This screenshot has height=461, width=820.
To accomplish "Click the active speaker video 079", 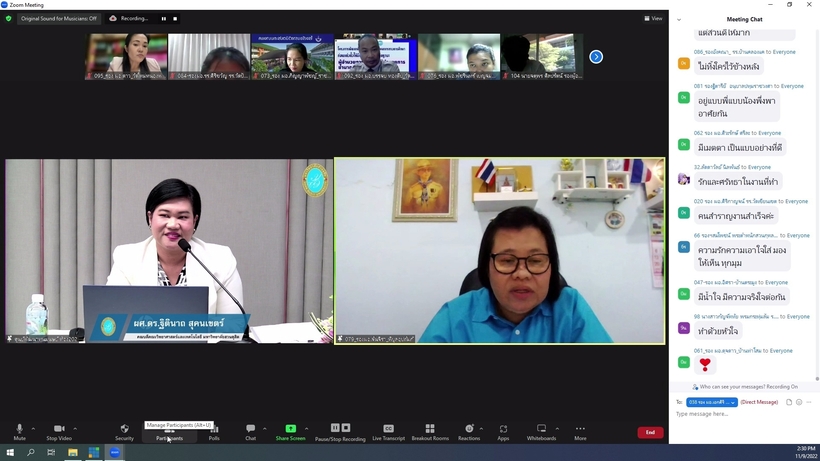I will [x=499, y=251].
